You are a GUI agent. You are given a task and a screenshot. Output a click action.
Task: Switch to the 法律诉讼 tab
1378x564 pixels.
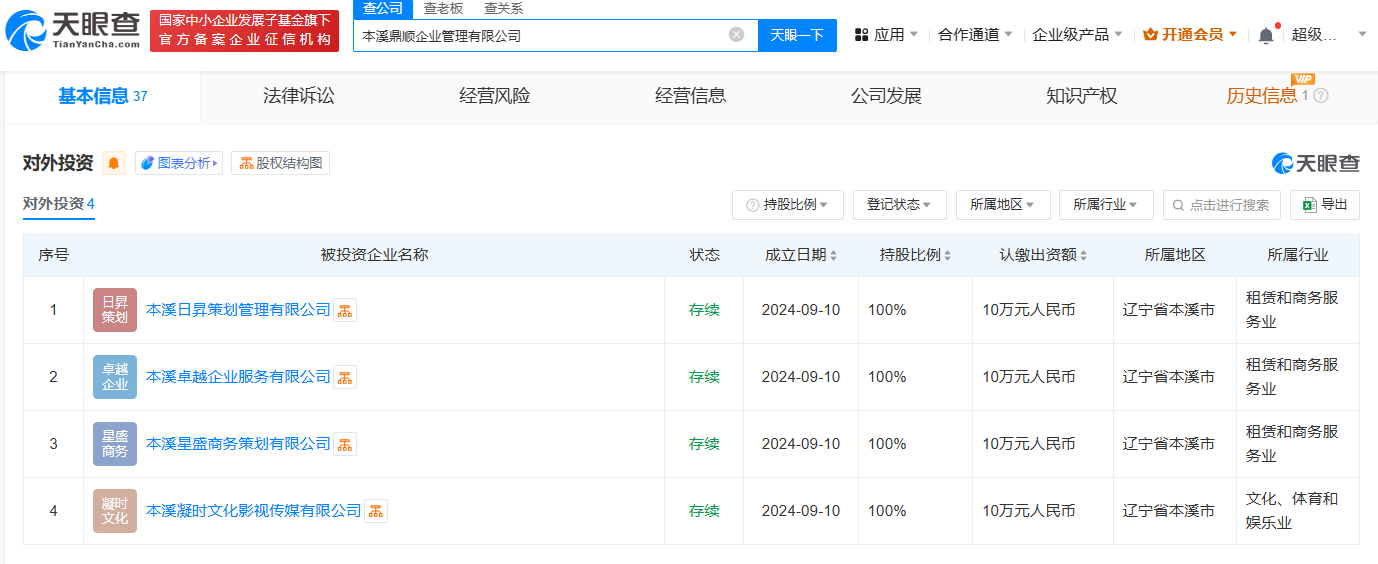click(x=298, y=96)
